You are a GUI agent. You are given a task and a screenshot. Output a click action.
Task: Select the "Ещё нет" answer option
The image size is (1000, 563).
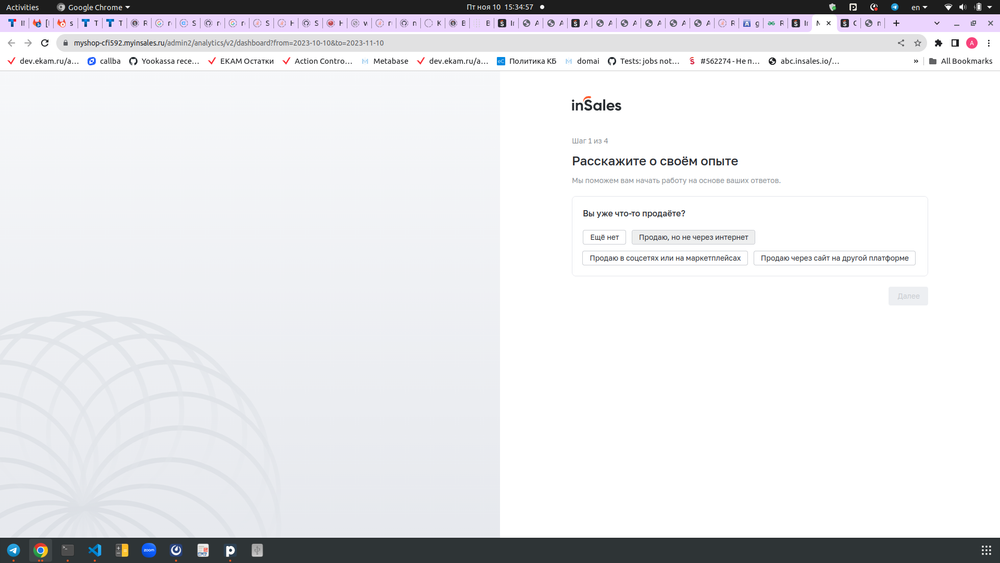click(604, 238)
